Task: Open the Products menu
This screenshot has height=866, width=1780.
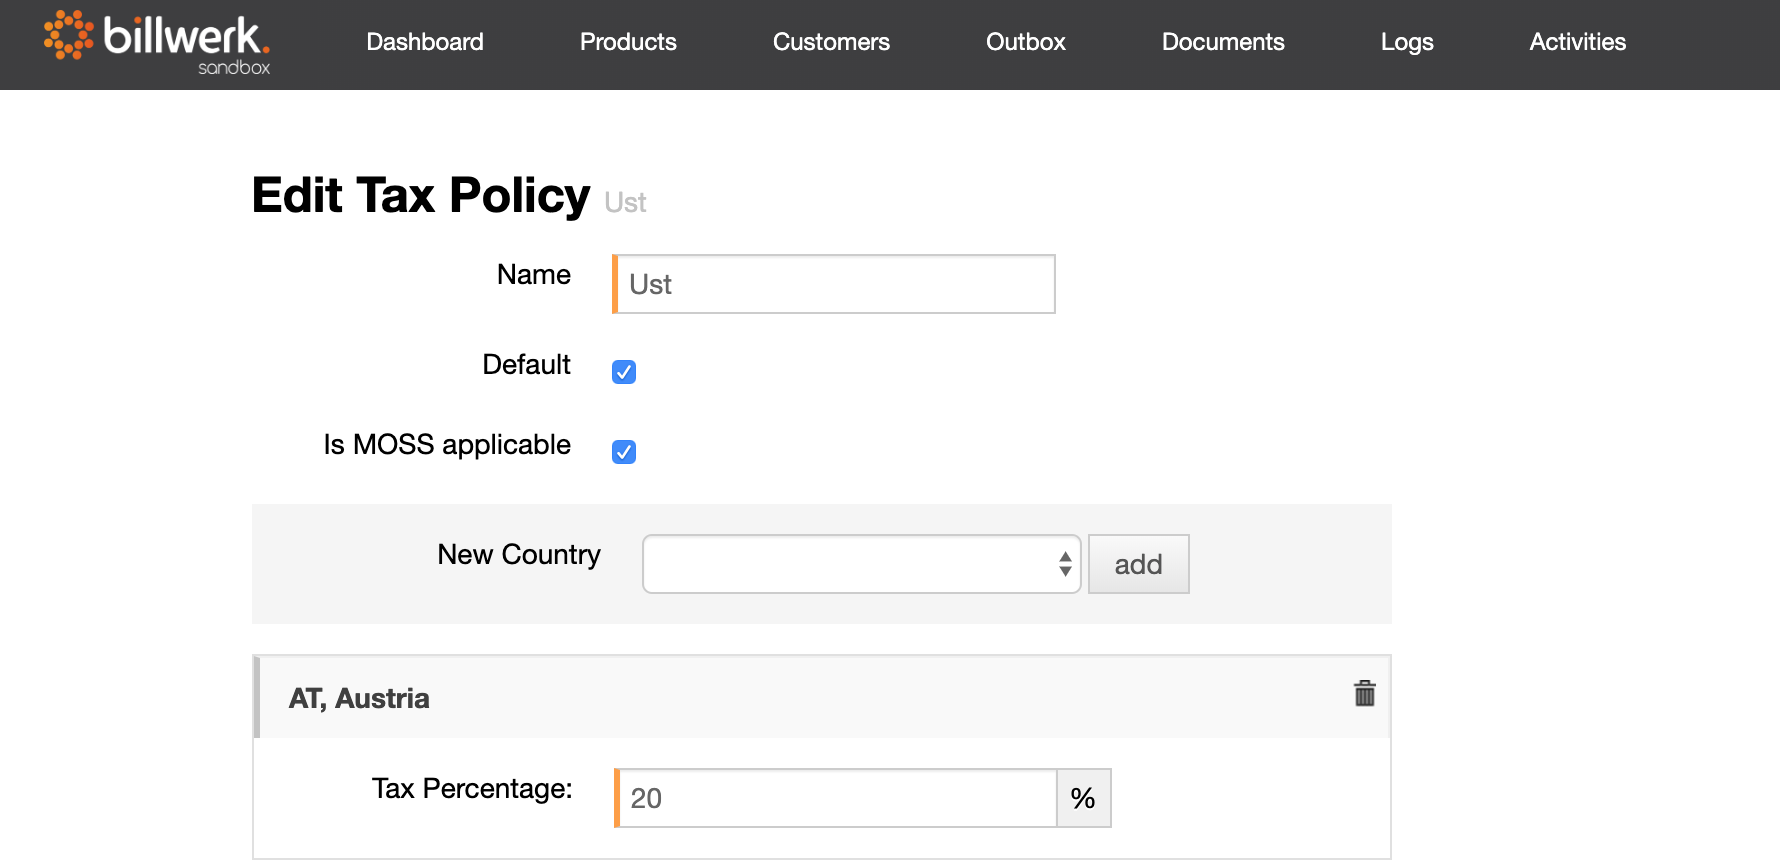Action: click(x=628, y=42)
